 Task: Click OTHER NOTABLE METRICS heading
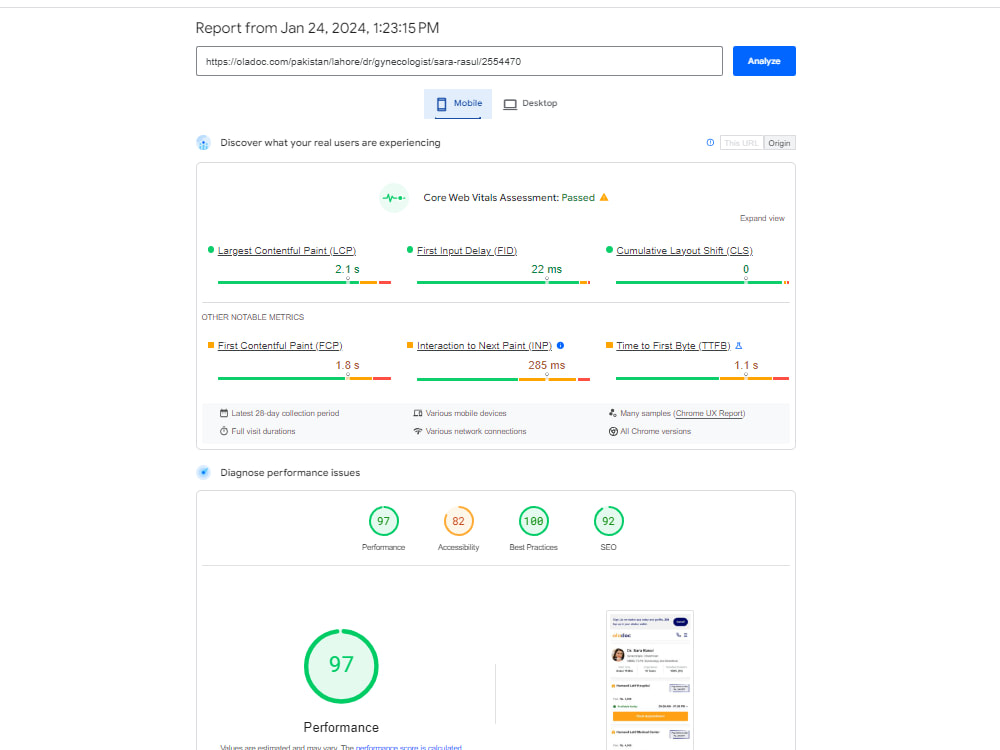(253, 317)
